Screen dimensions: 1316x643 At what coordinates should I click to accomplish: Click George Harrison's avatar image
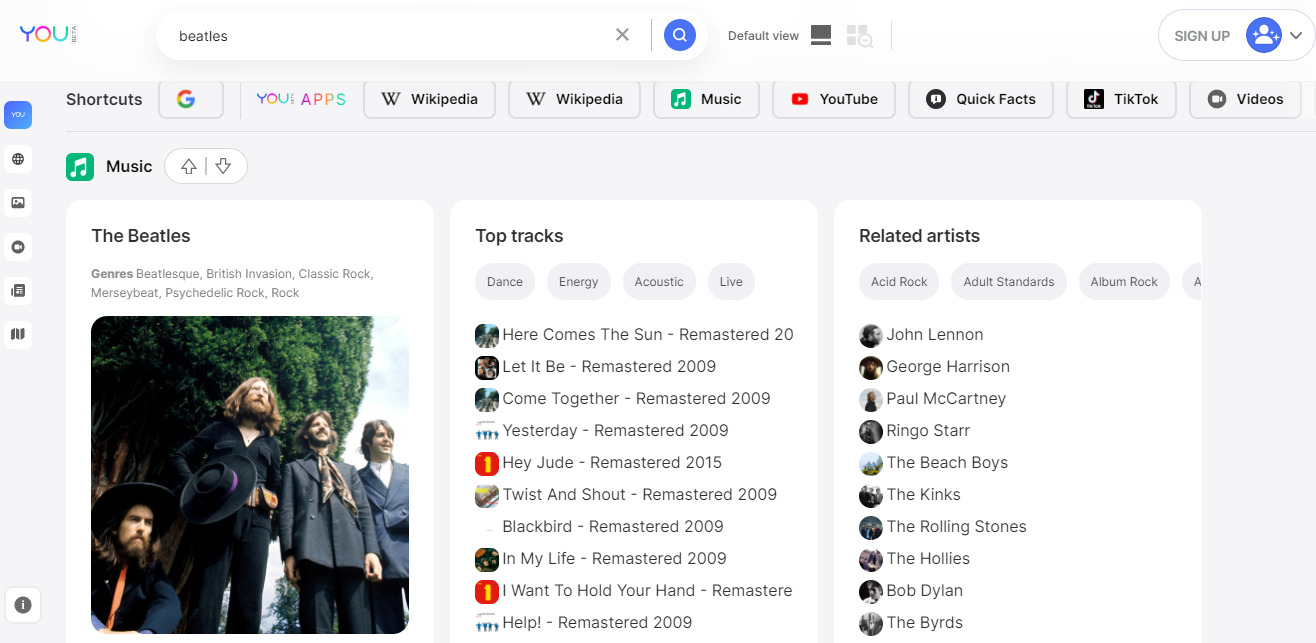pos(871,368)
